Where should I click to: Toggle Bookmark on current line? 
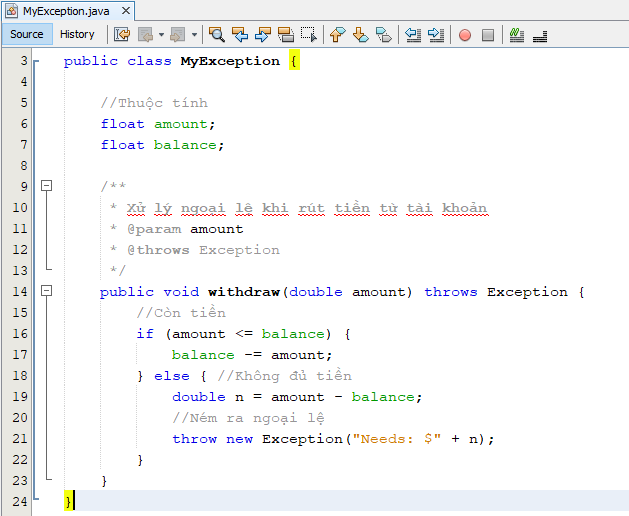coord(384,35)
